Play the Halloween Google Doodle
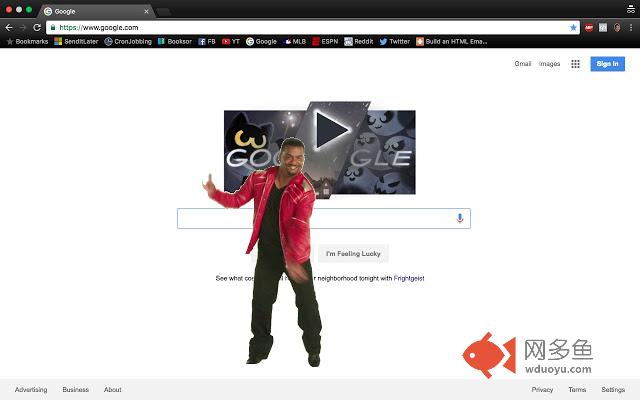 pos(332,128)
